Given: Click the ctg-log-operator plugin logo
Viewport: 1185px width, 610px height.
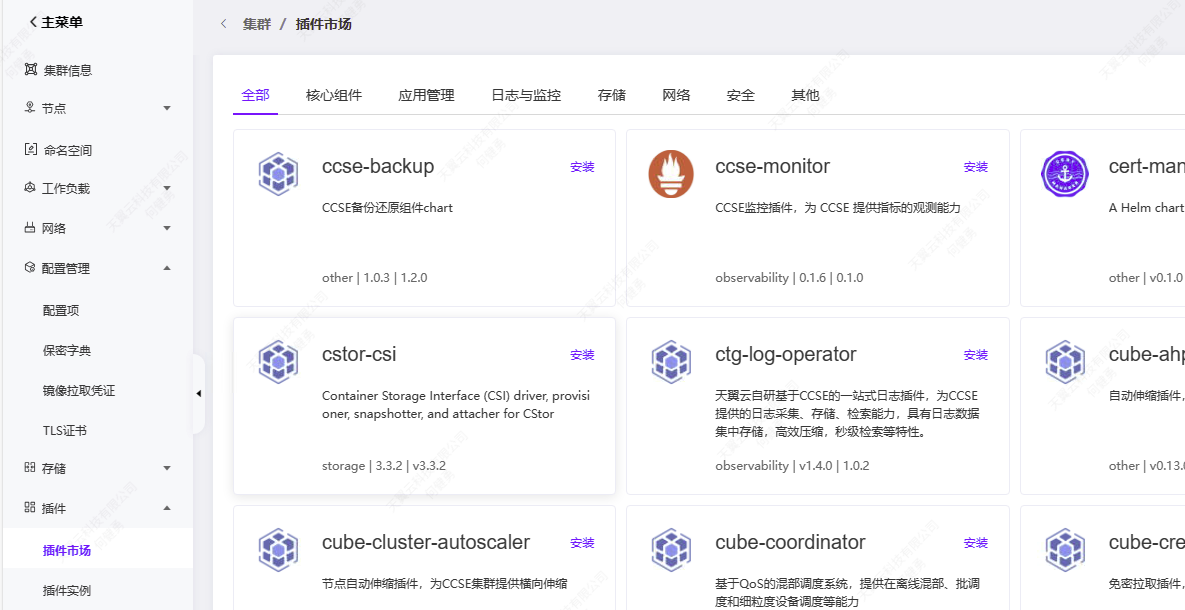Looking at the screenshot, I should (671, 361).
